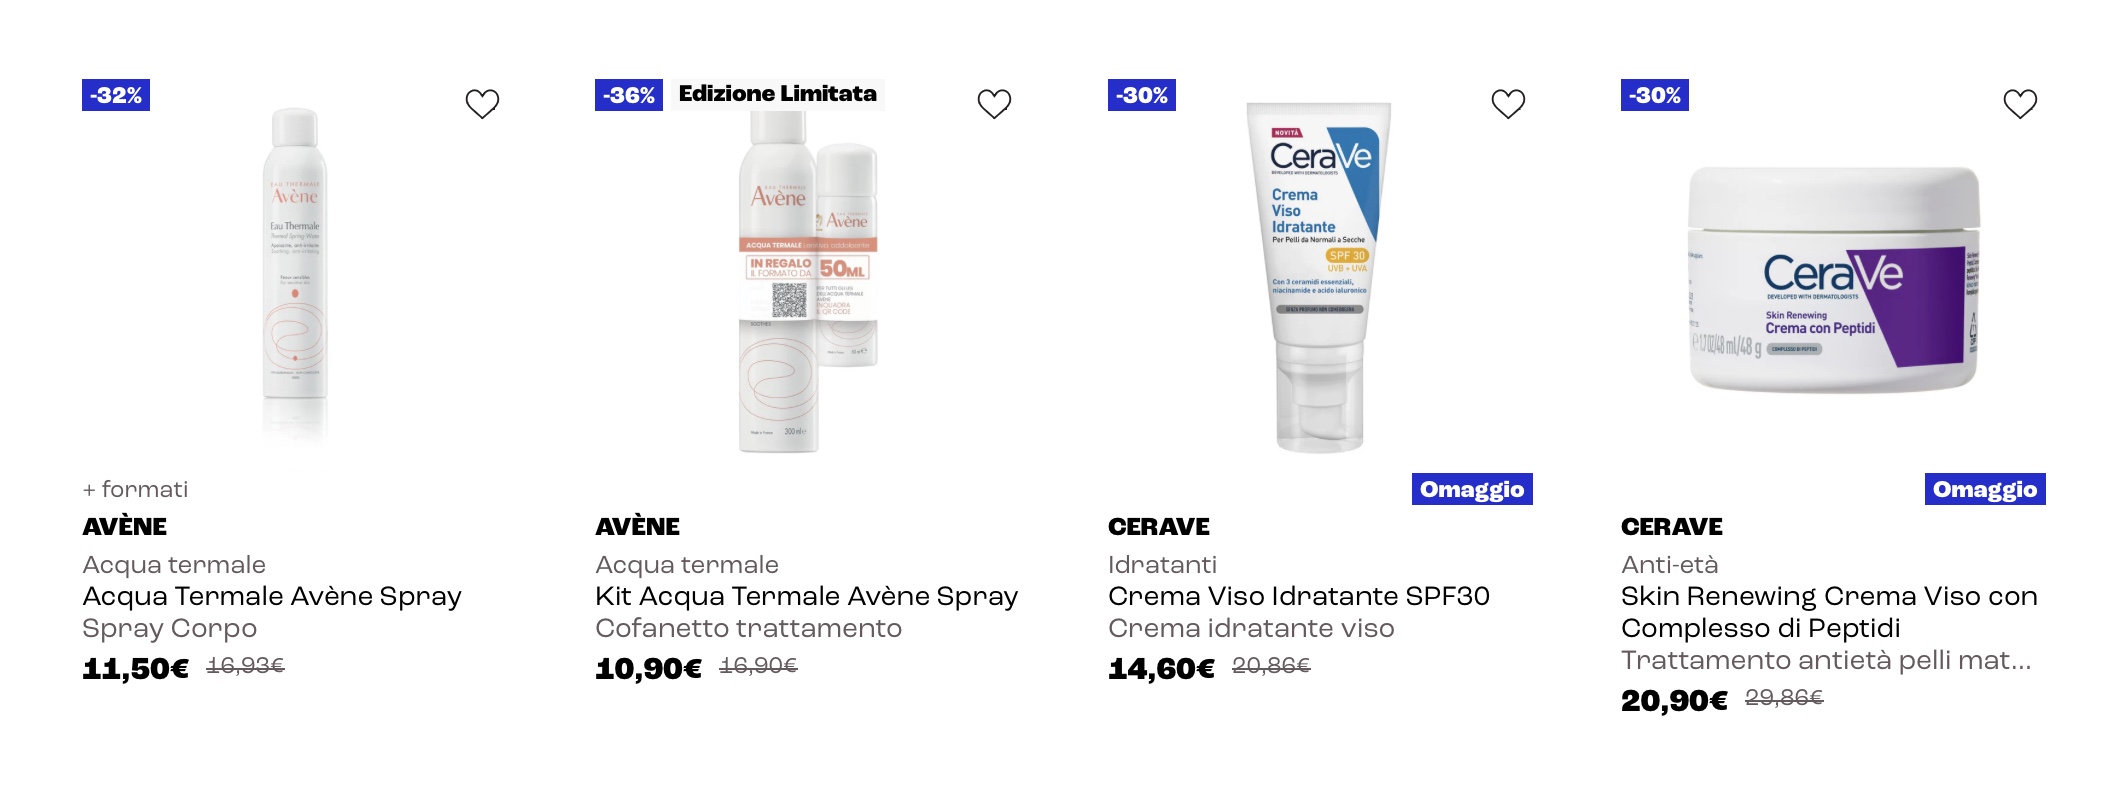
Task: View the CeraVe SPF30 tube image
Action: 1319,277
